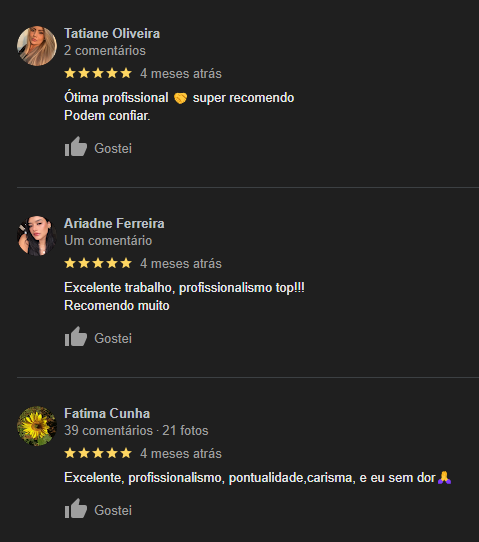Click the five-star rating on Ariadne Ferreira's review
The width and height of the screenshot is (479, 542).
[x=98, y=263]
